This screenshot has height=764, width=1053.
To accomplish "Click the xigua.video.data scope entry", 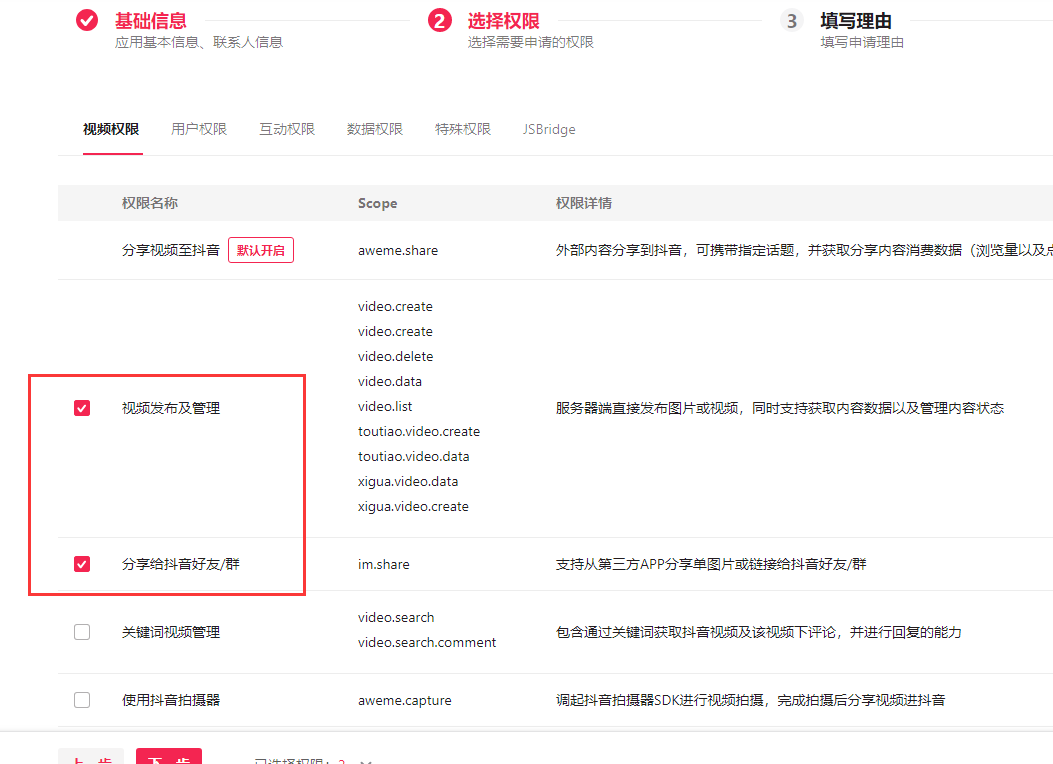I will (408, 481).
